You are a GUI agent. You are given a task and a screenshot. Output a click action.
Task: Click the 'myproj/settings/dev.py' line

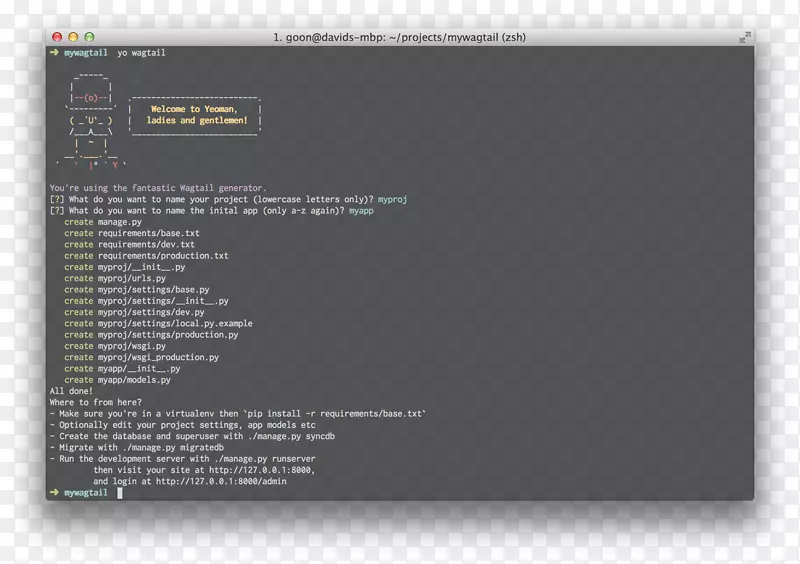point(134,312)
